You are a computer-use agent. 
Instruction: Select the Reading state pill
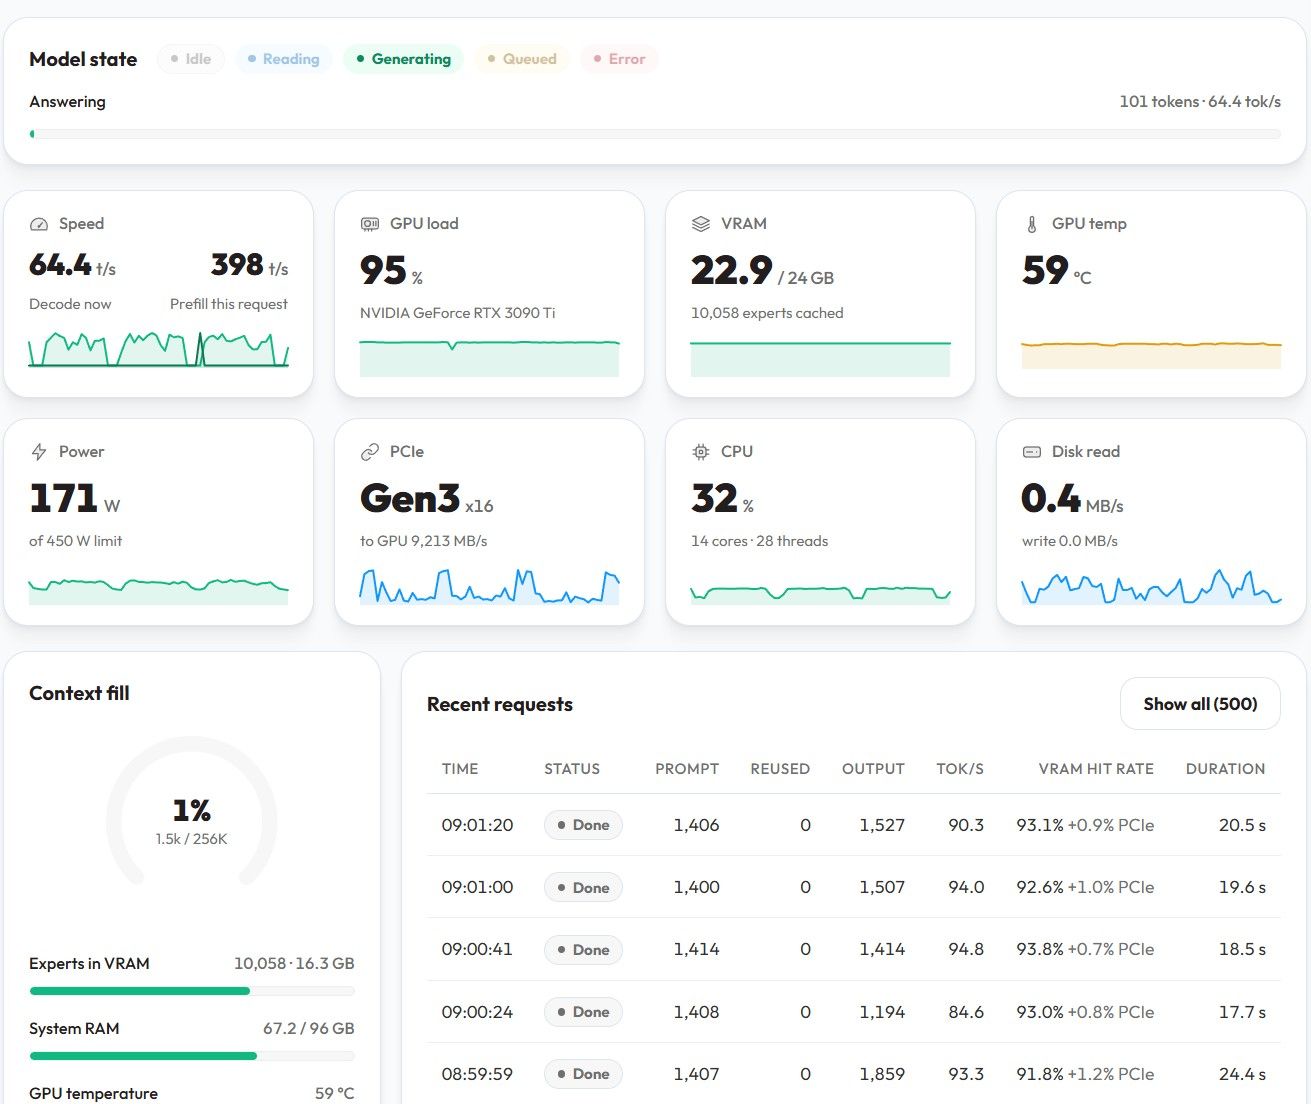(284, 59)
